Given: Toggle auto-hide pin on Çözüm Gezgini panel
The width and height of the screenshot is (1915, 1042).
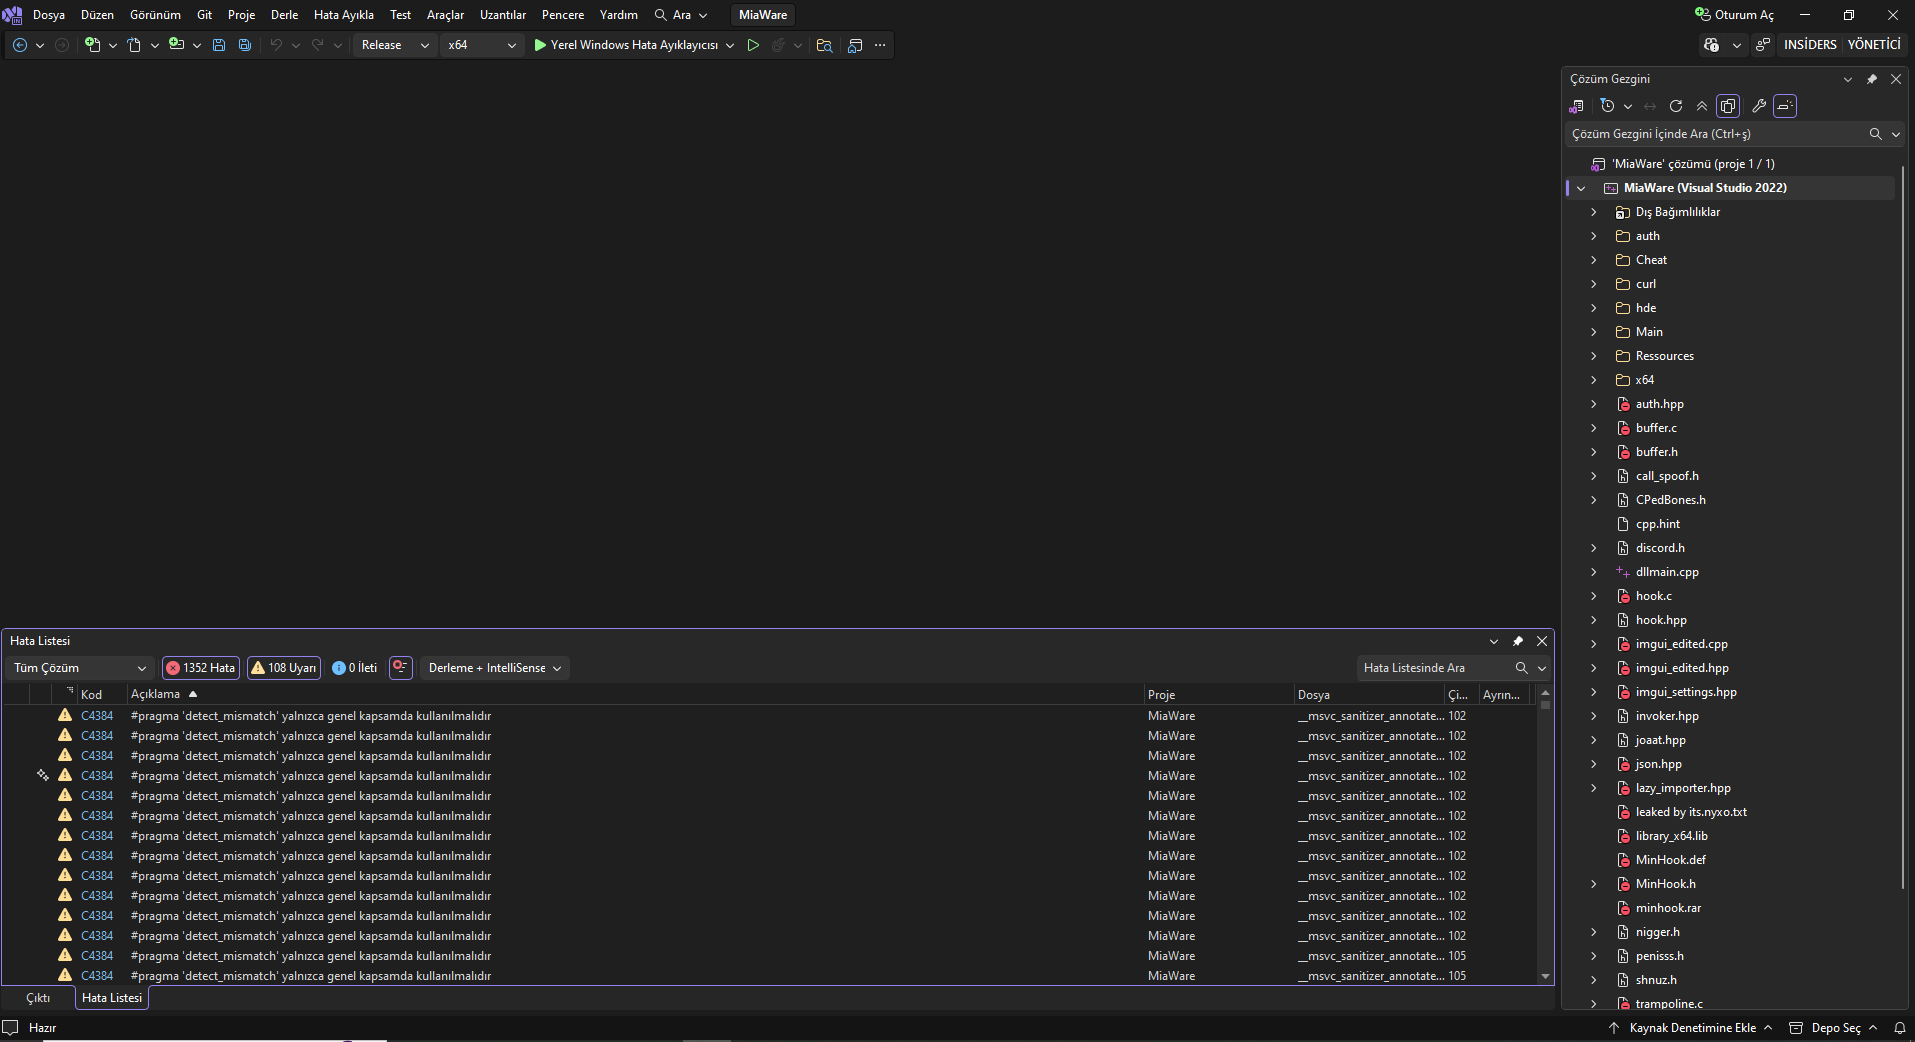Looking at the screenshot, I should click(x=1872, y=79).
